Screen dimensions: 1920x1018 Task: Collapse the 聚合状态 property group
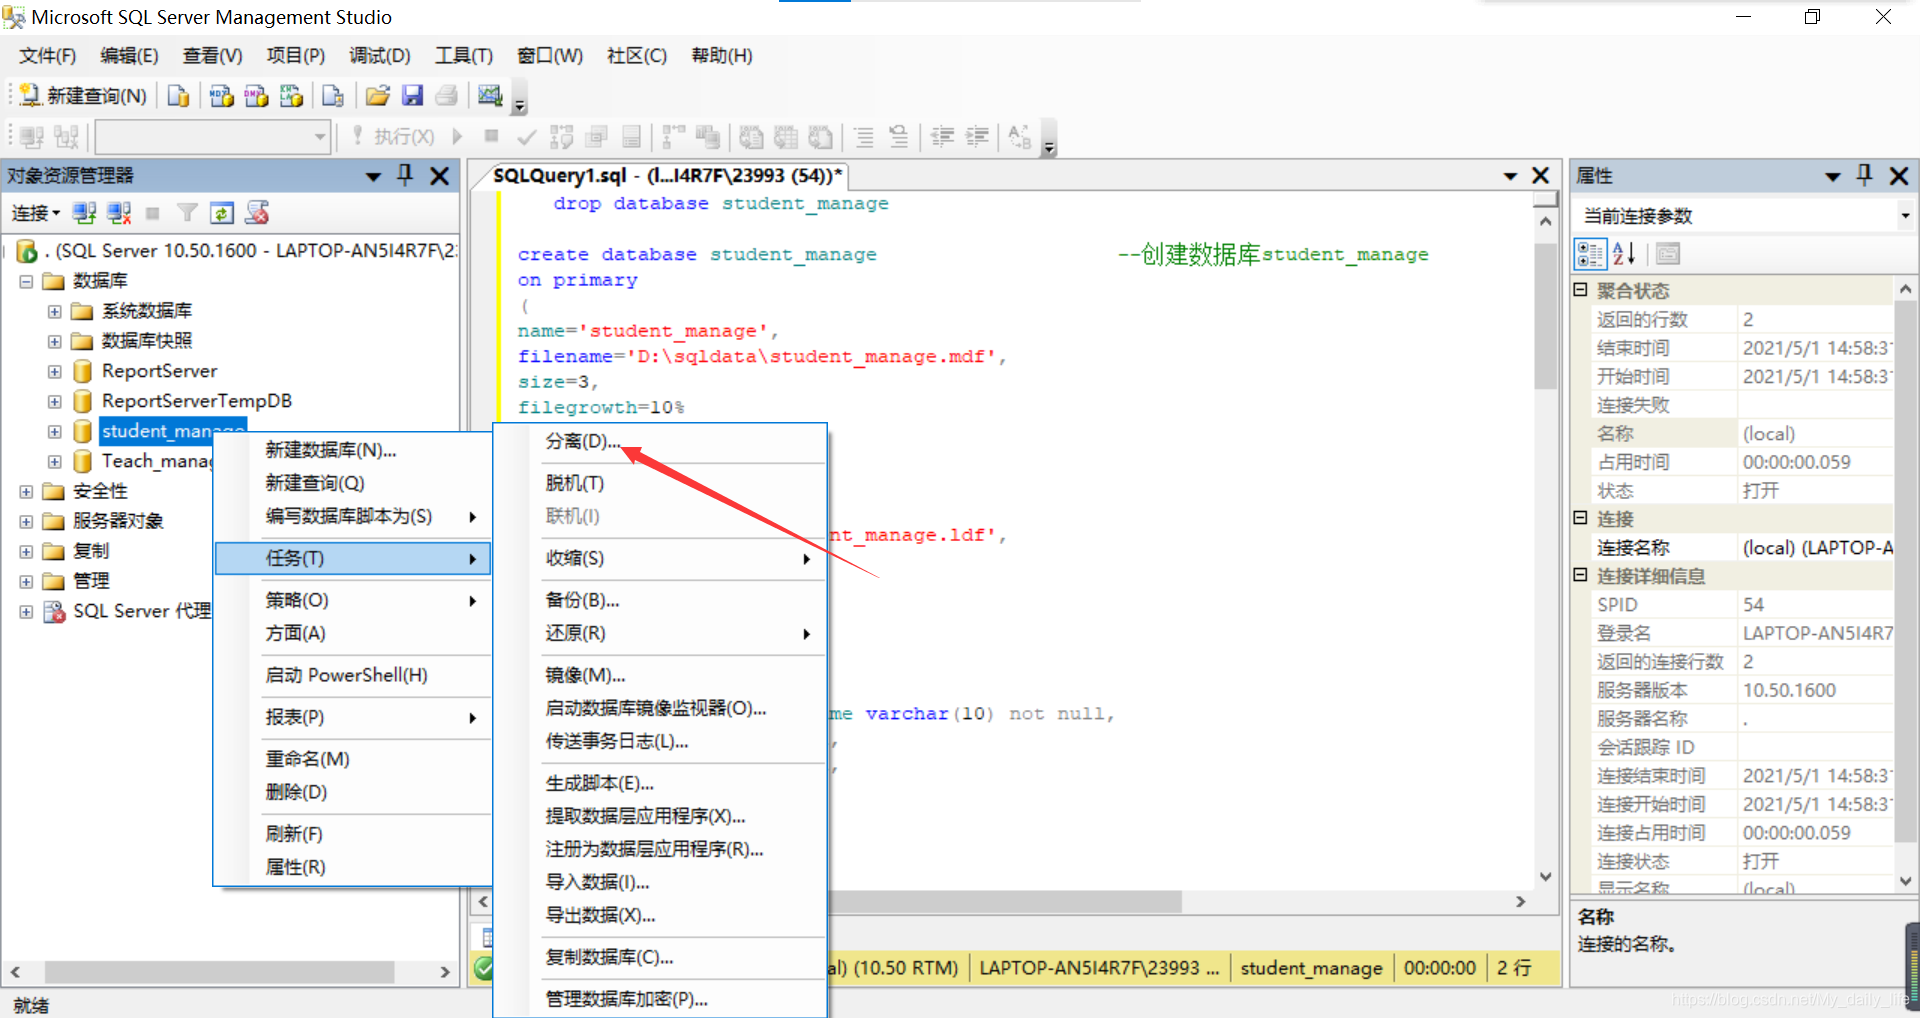click(x=1581, y=290)
